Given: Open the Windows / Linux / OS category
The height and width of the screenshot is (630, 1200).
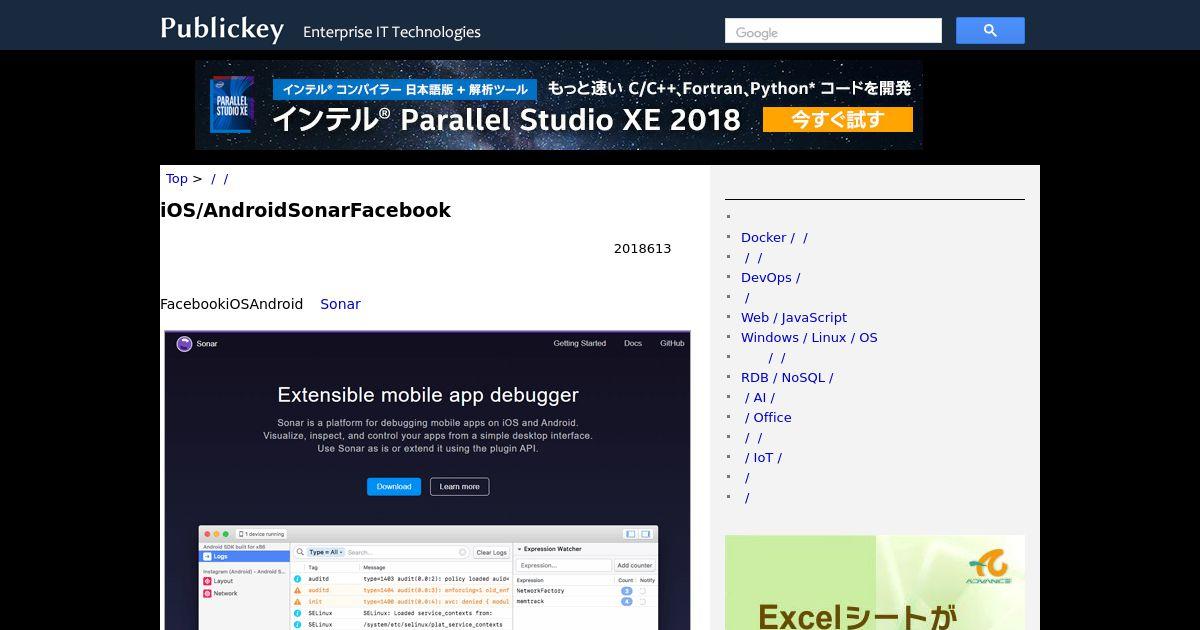Looking at the screenshot, I should coord(809,337).
